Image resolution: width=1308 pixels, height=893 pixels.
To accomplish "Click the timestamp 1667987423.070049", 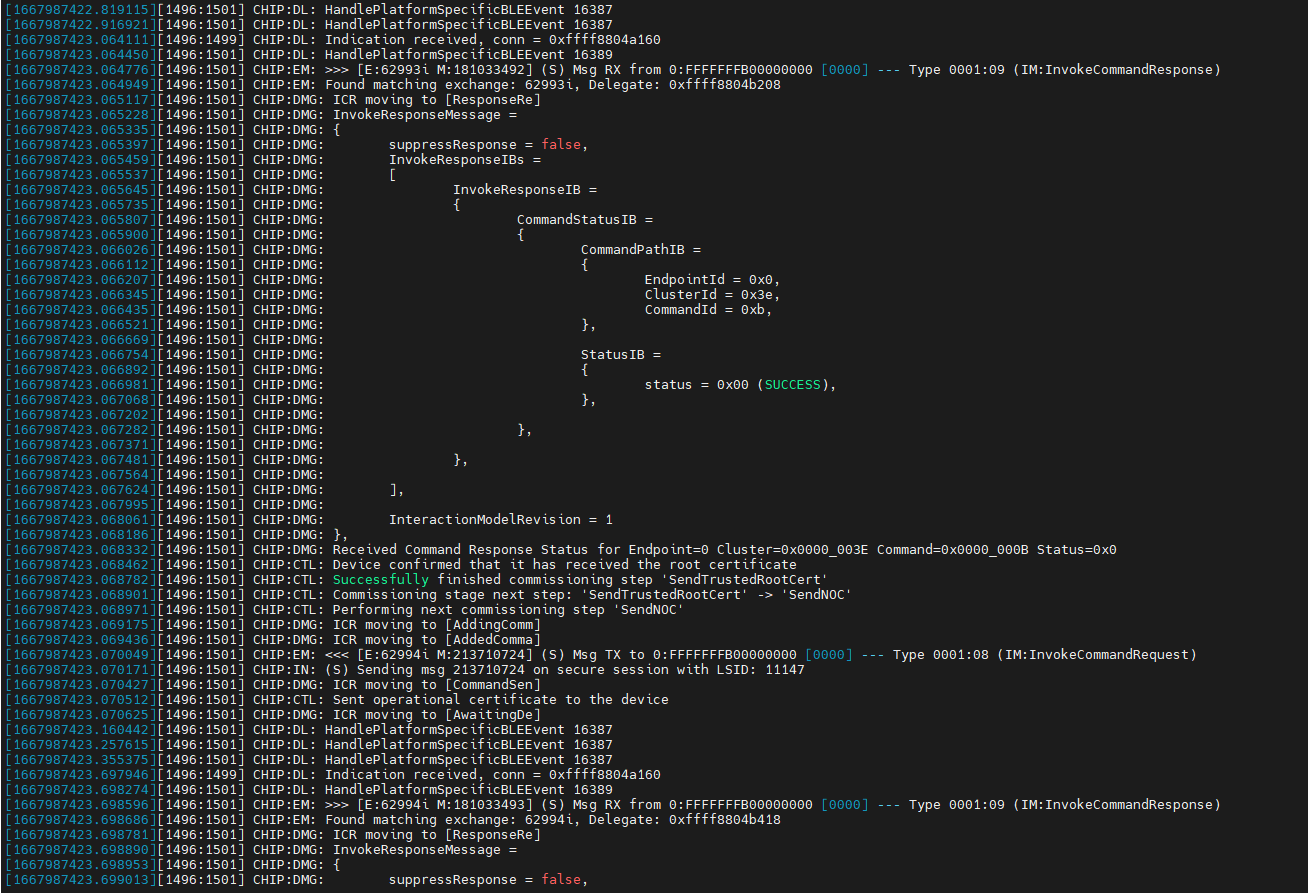I will pyautogui.click(x=80, y=654).
